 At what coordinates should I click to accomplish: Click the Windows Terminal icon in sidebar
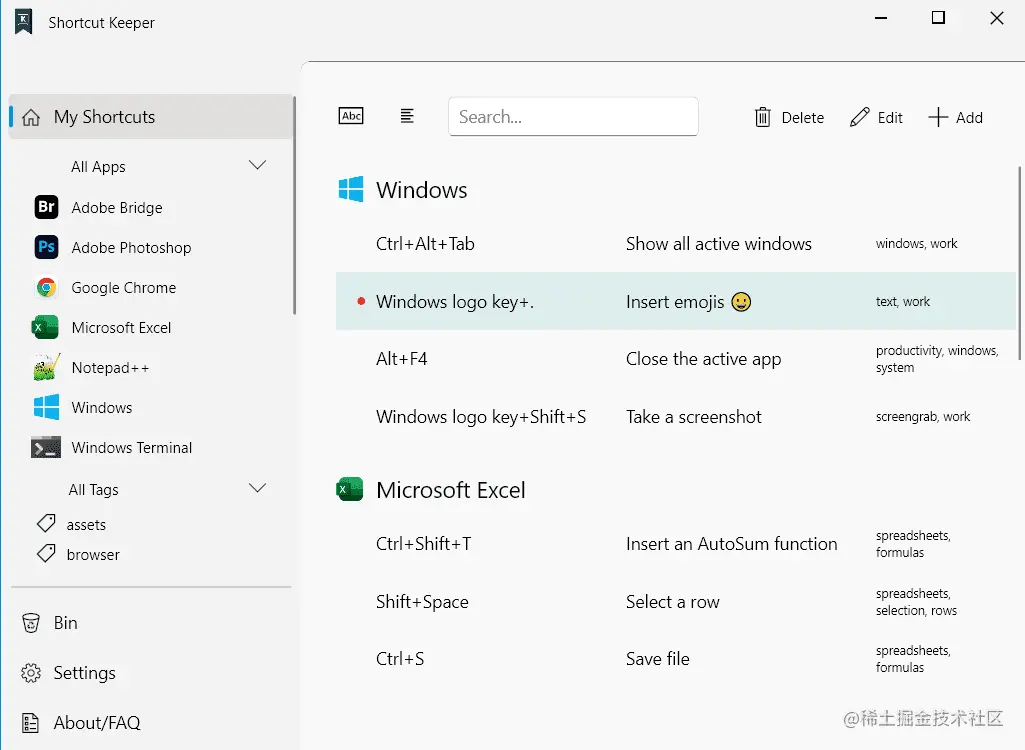(x=46, y=447)
